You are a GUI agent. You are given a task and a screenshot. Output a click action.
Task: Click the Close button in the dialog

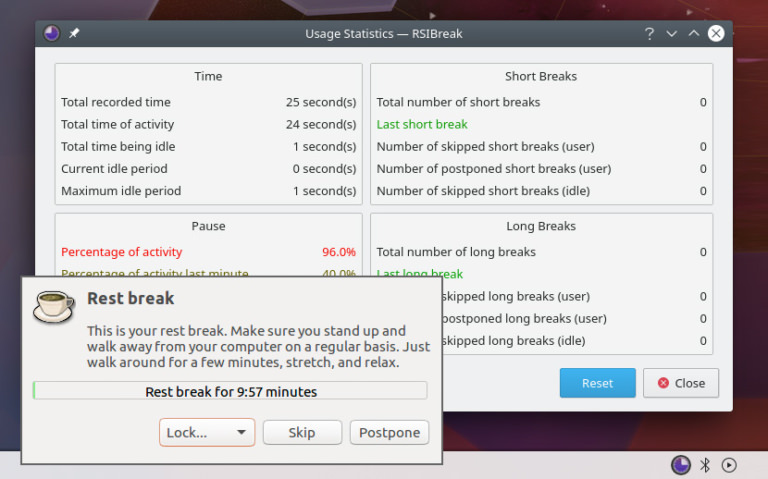[x=680, y=383]
